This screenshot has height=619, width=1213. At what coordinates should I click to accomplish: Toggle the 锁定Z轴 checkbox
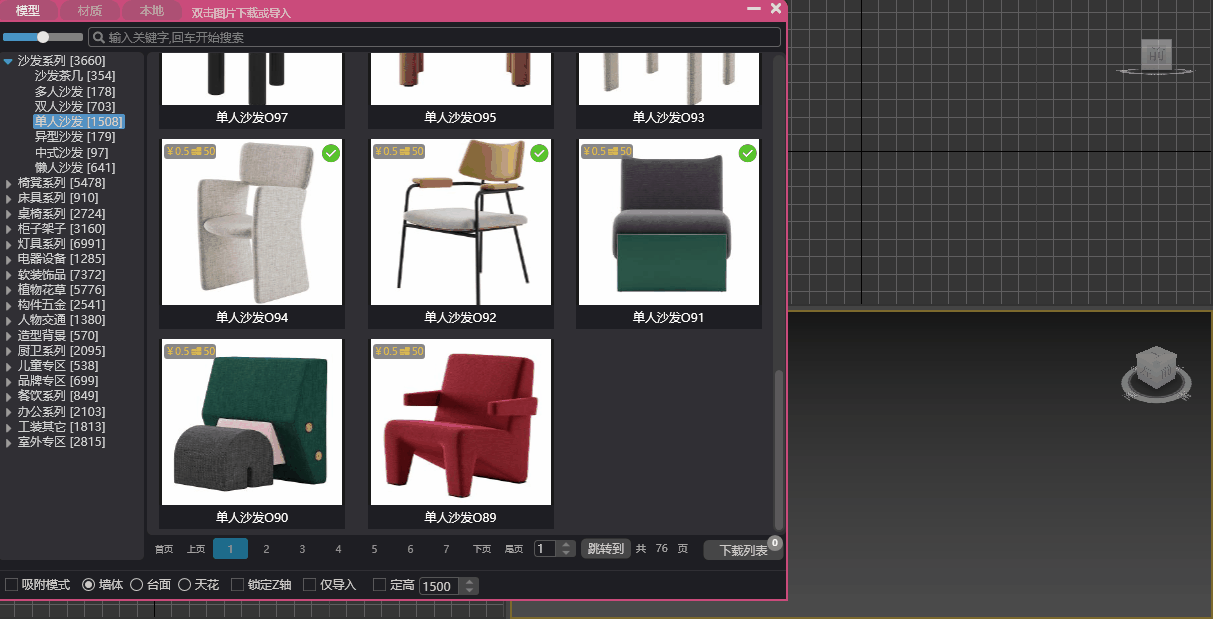click(237, 584)
